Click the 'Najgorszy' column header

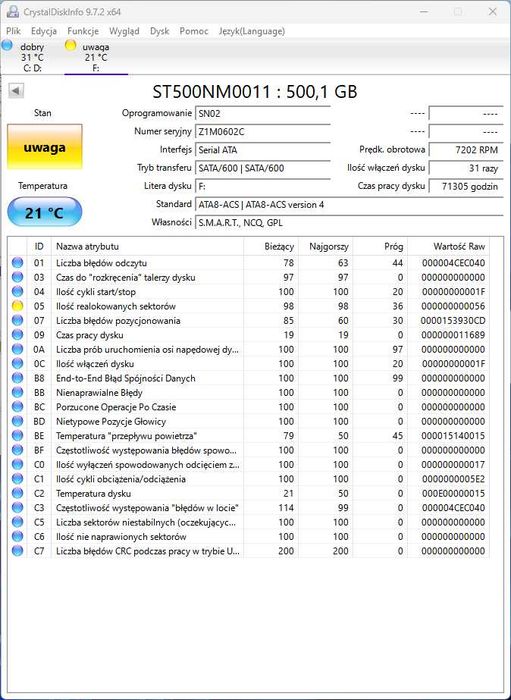[x=325, y=246]
